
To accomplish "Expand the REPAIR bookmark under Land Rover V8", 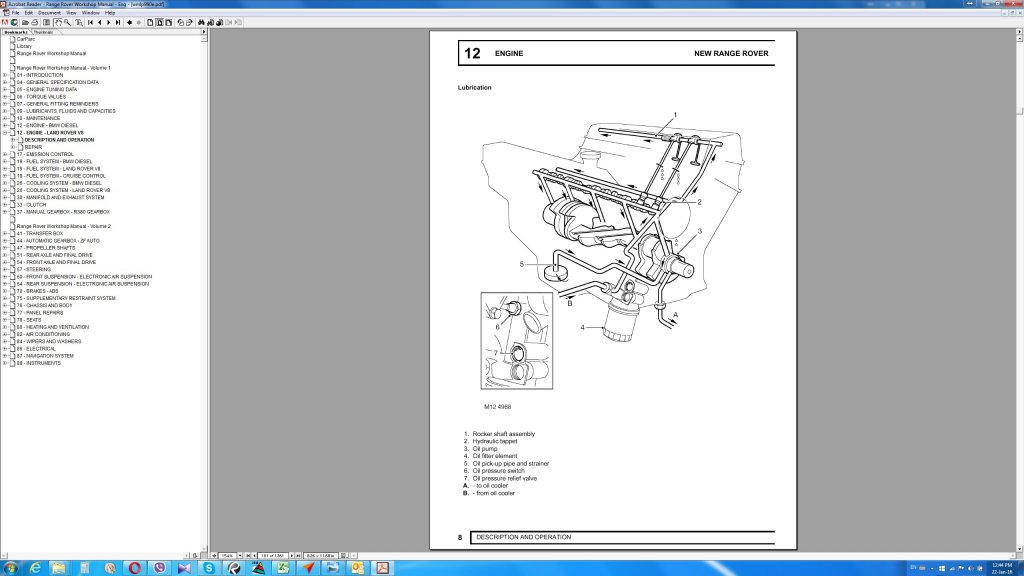I will coord(12,147).
